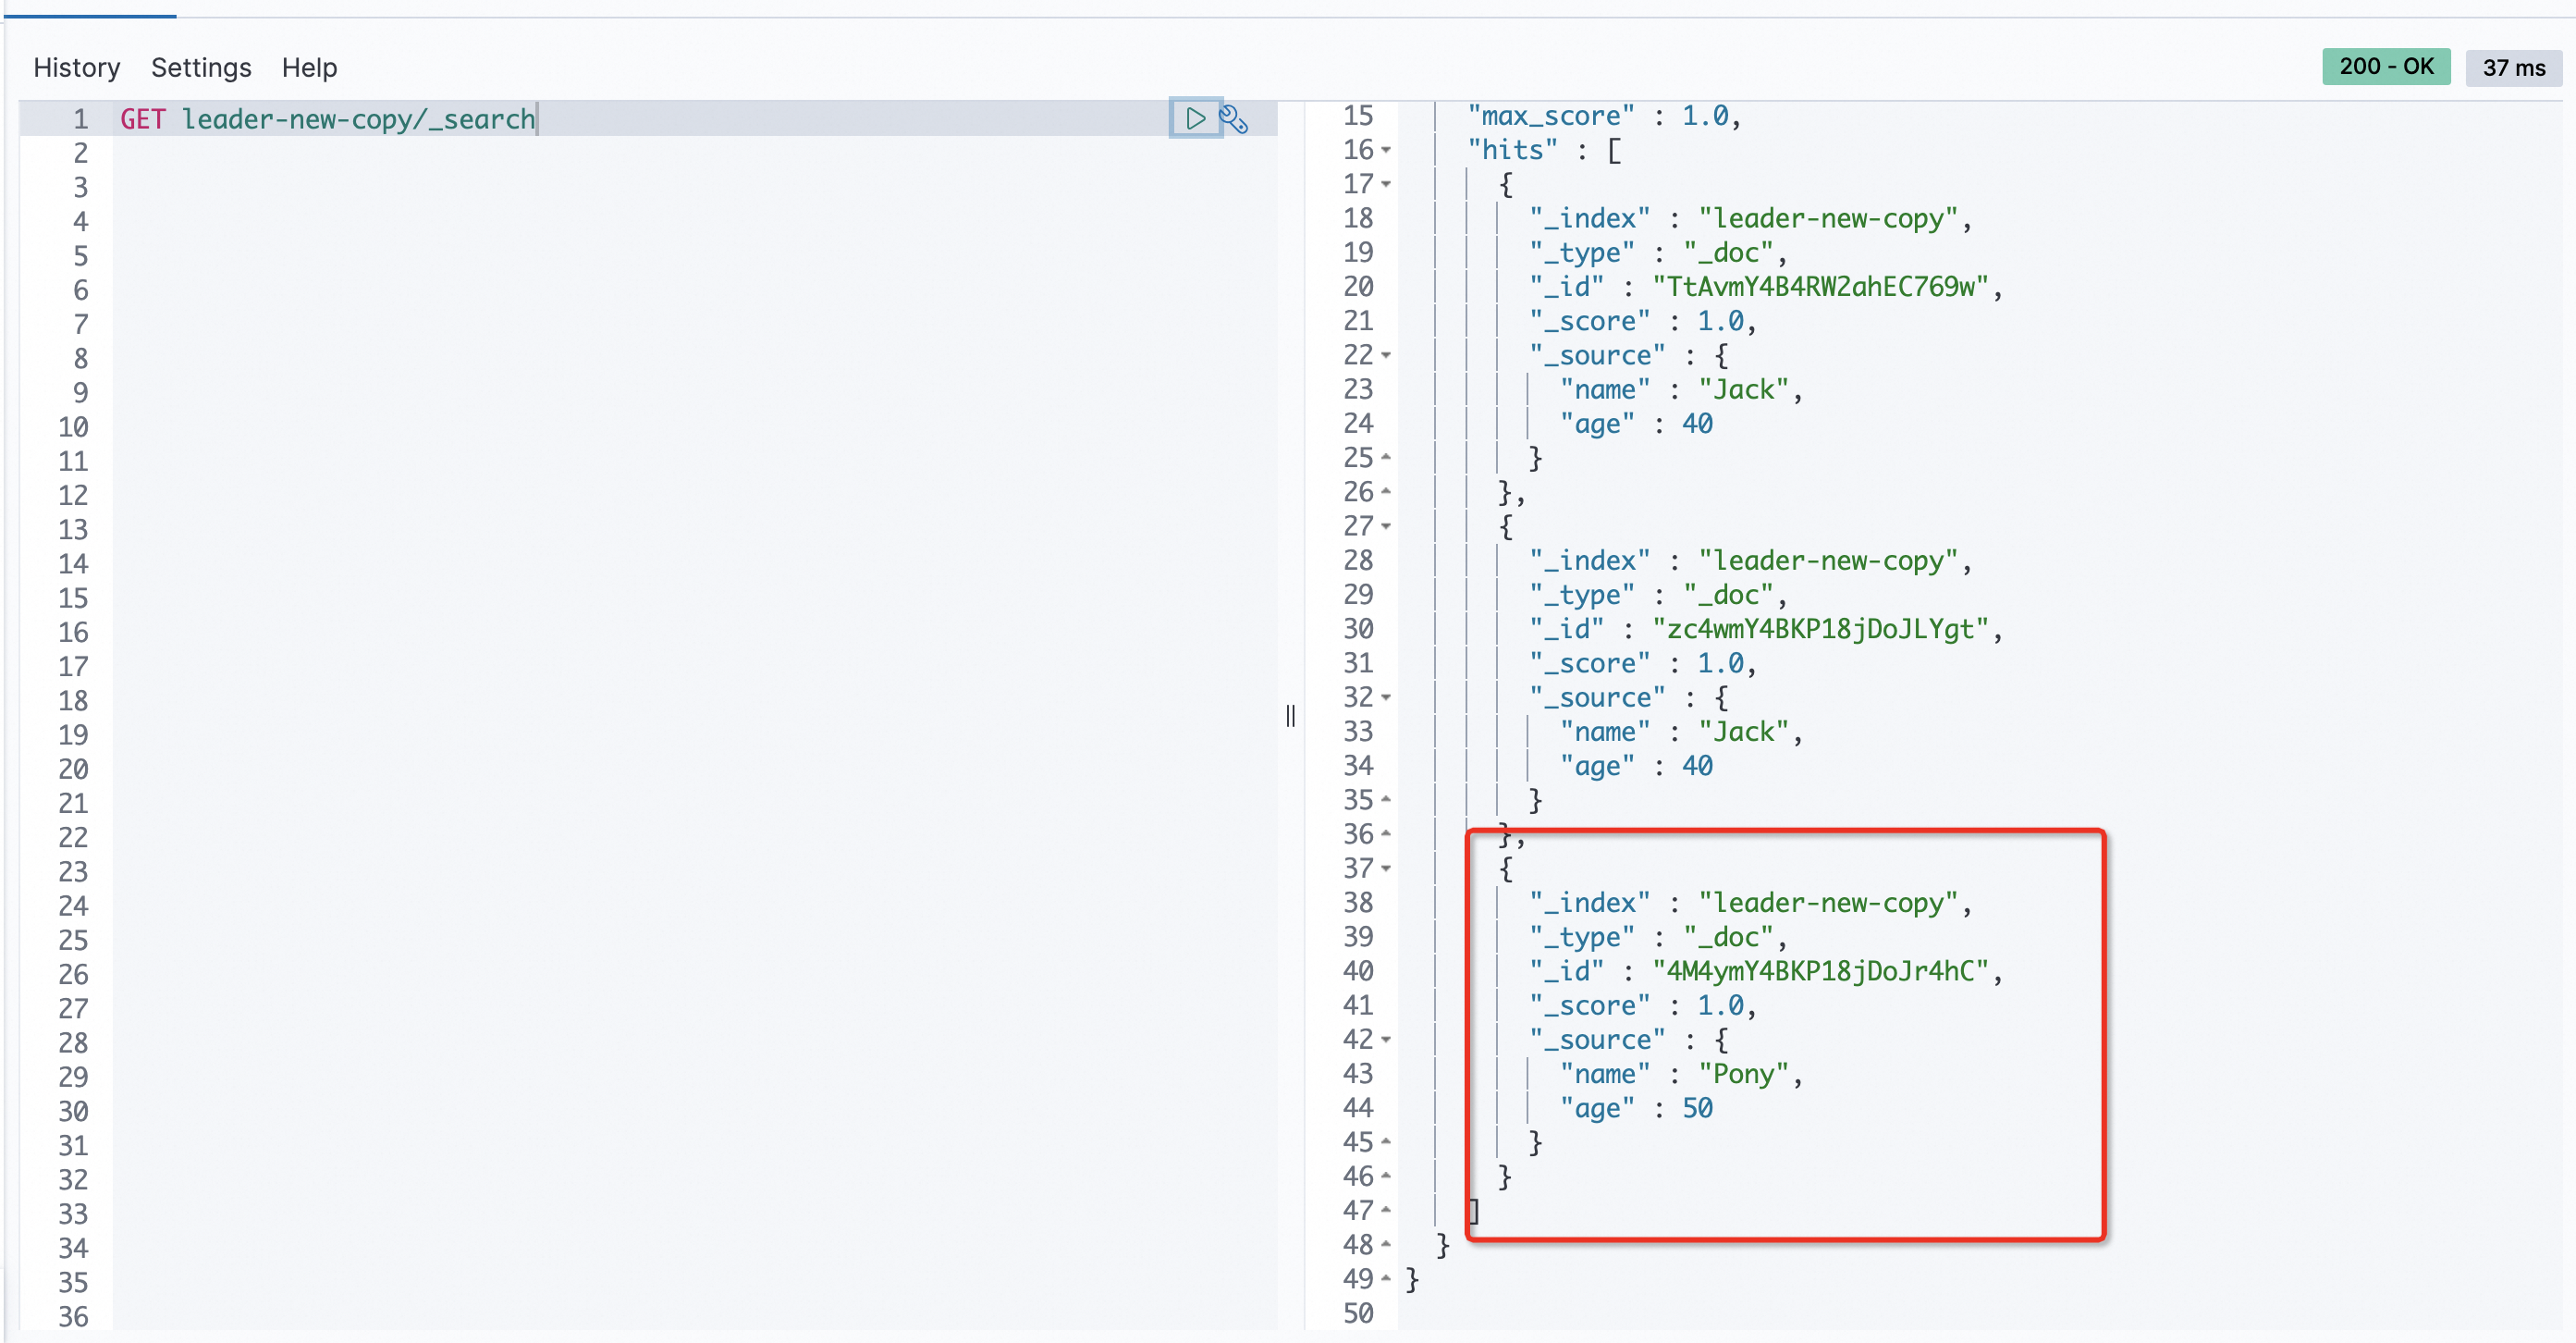2576x1343 pixels.
Task: Collapse the first hit object at line 17
Action: (1386, 184)
